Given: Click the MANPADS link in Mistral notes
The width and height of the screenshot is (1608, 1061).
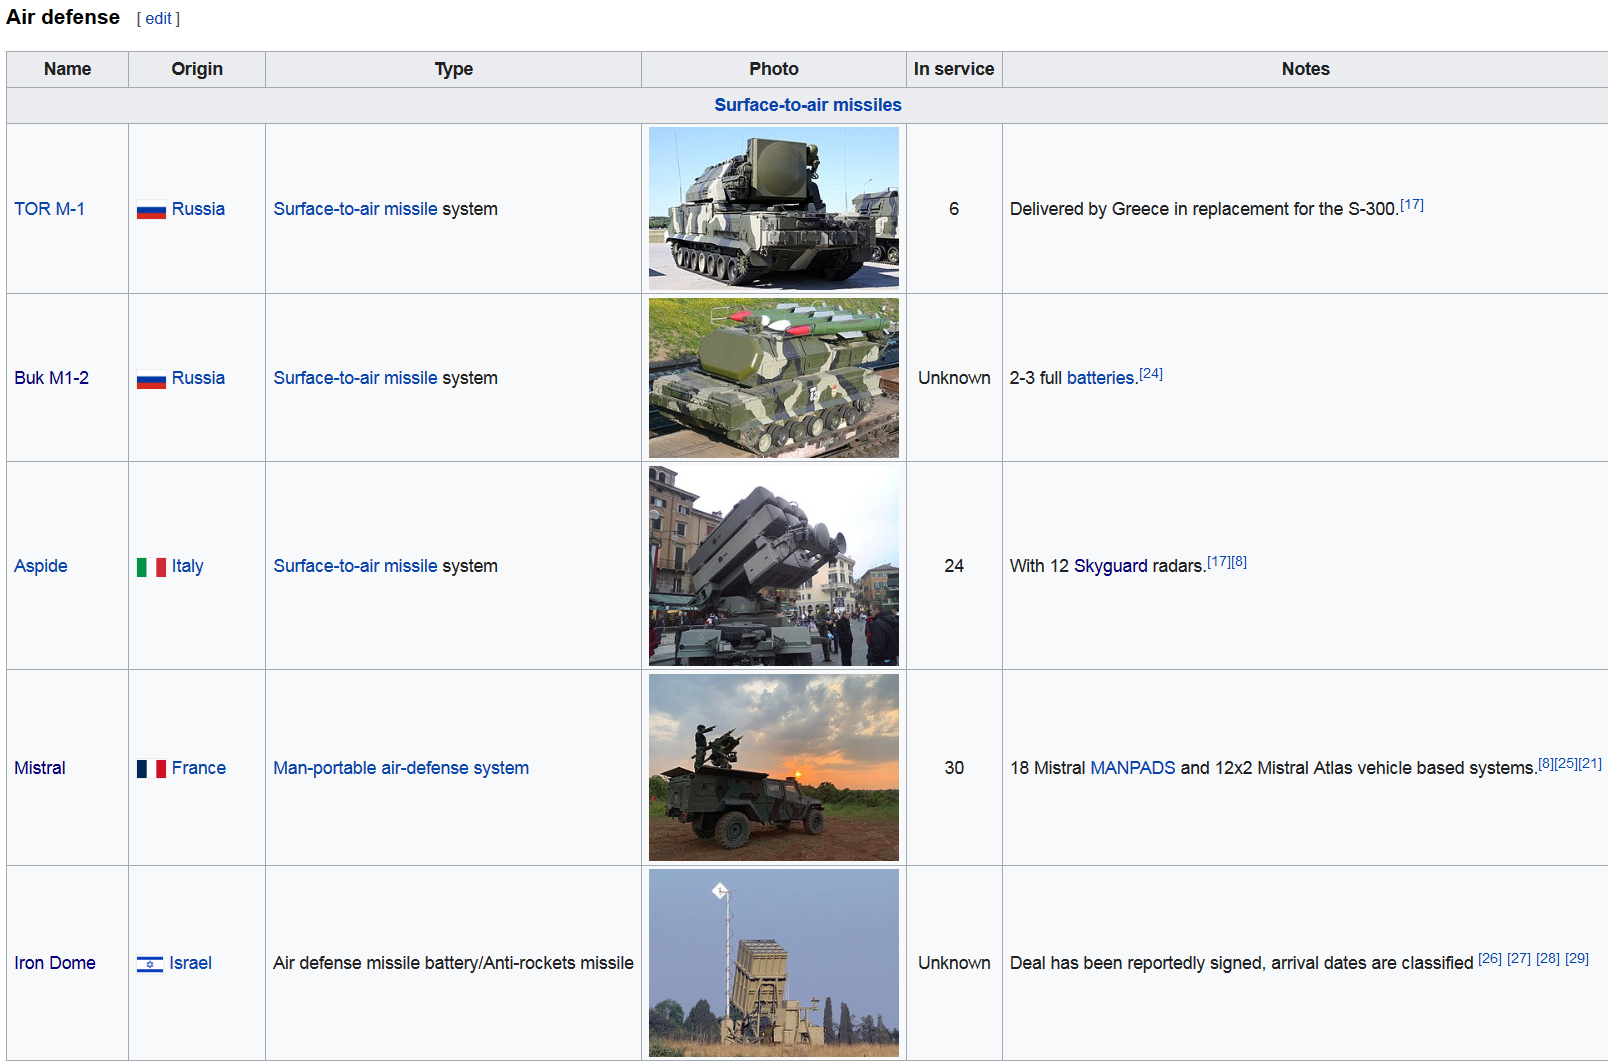Looking at the screenshot, I should click(1133, 768).
